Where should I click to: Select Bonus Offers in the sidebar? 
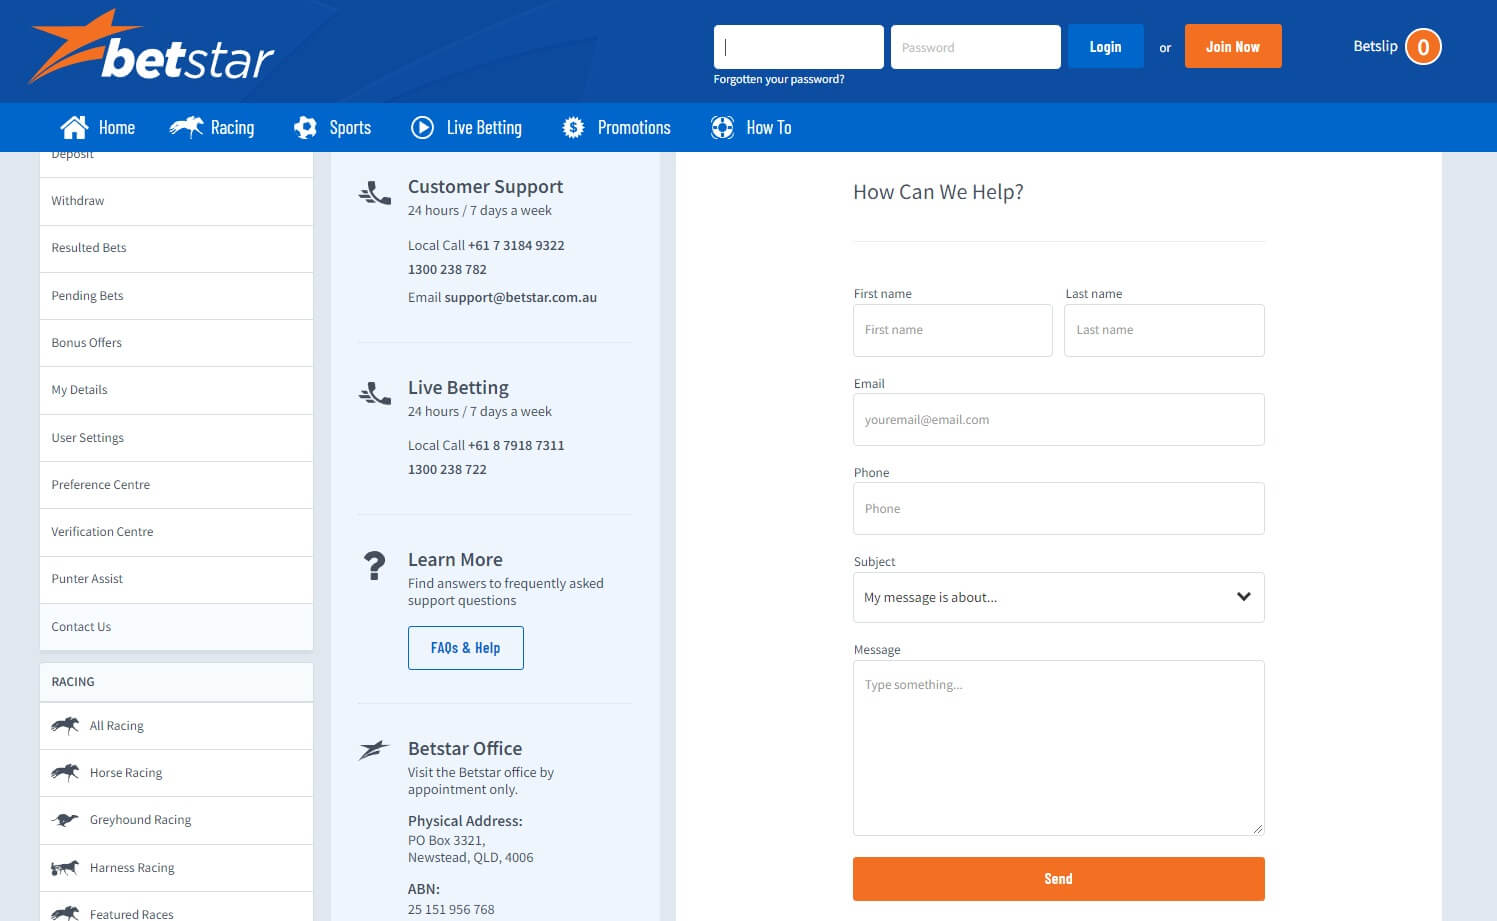(176, 343)
